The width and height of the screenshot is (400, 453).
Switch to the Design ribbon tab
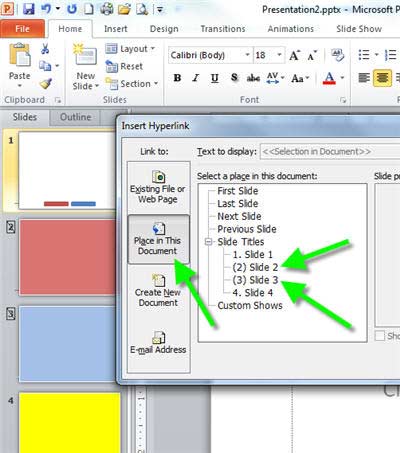[164, 29]
